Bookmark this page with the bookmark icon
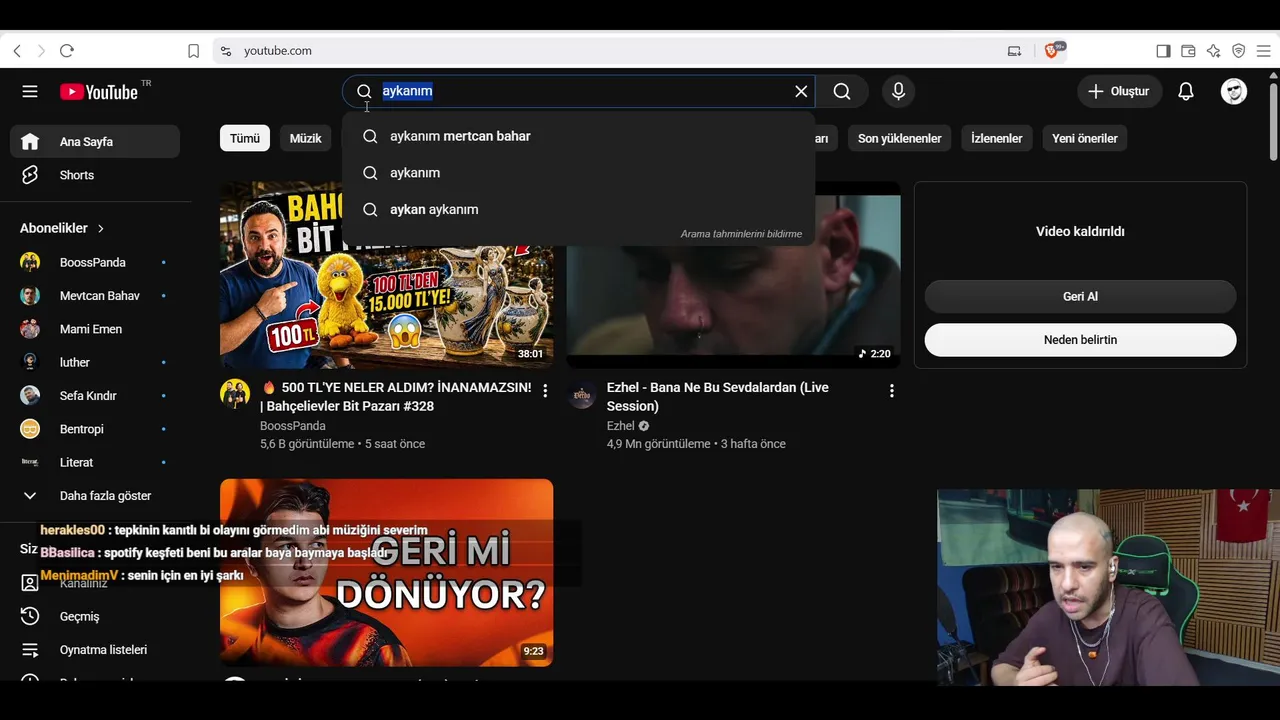Screen dimensions: 1280x720 pos(194,51)
